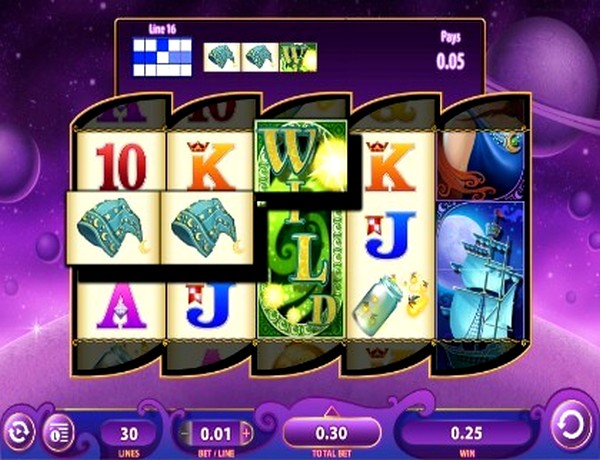Click the Total Bet 0.30 field

point(331,433)
